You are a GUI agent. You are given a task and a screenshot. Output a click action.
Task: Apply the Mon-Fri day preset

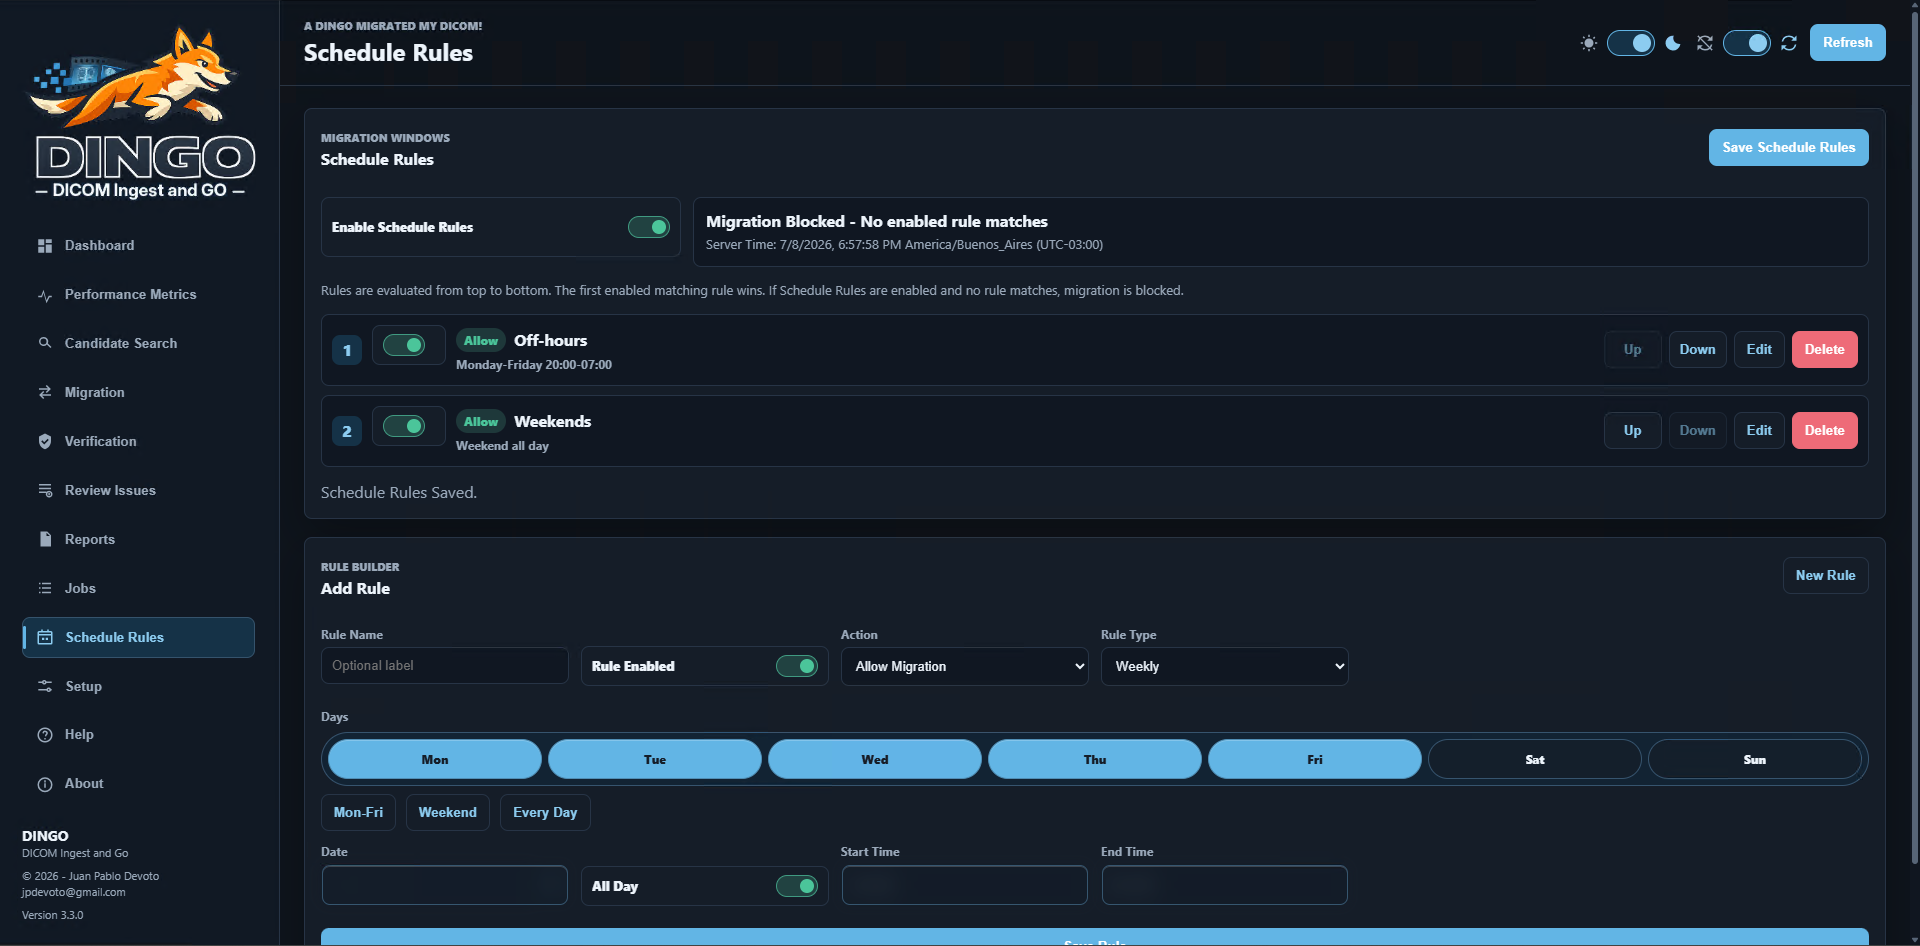coord(358,812)
